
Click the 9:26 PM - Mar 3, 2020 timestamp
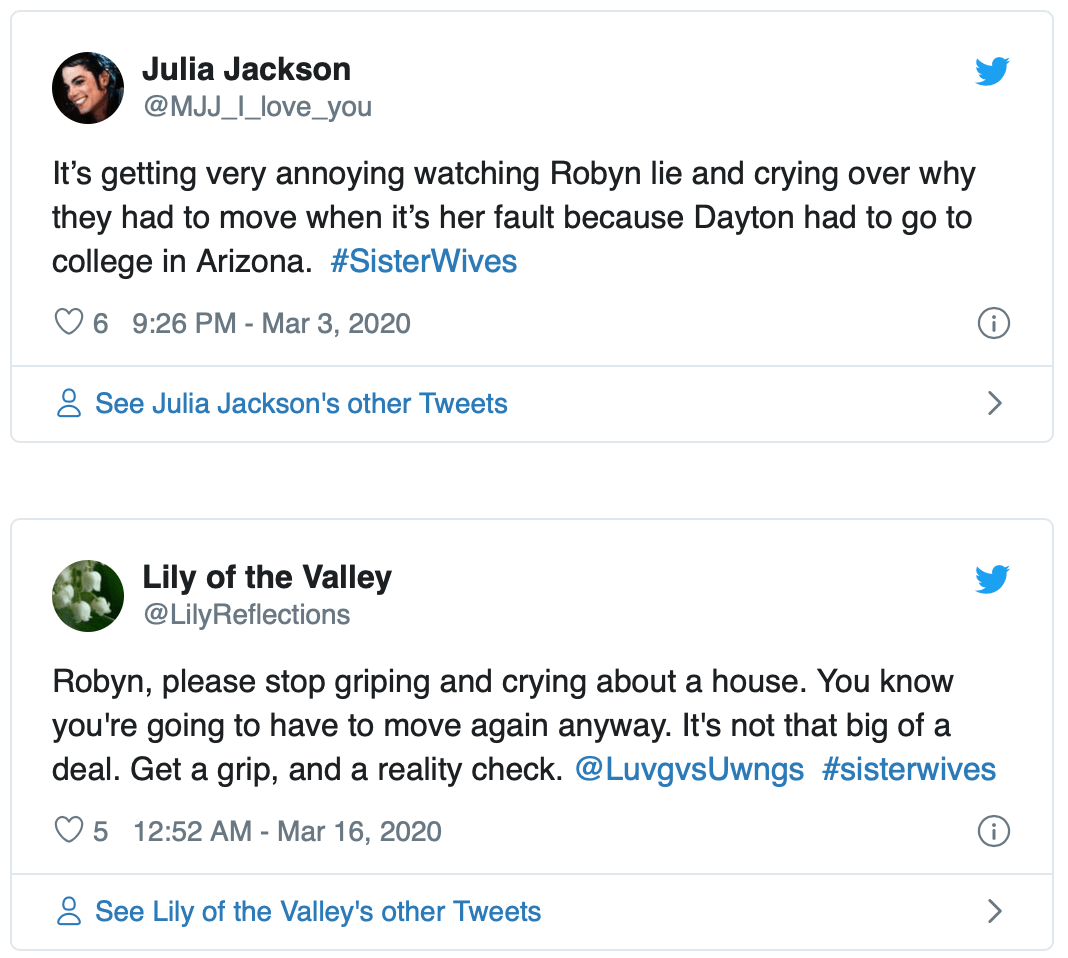pyautogui.click(x=271, y=323)
